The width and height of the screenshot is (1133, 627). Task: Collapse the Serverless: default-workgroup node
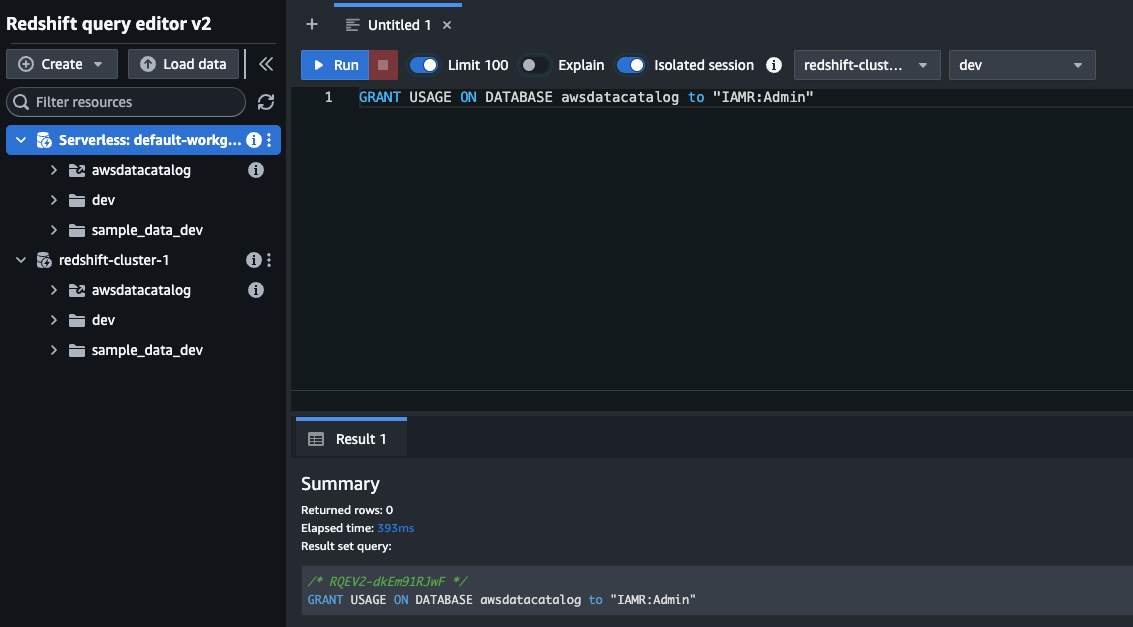(x=21, y=140)
